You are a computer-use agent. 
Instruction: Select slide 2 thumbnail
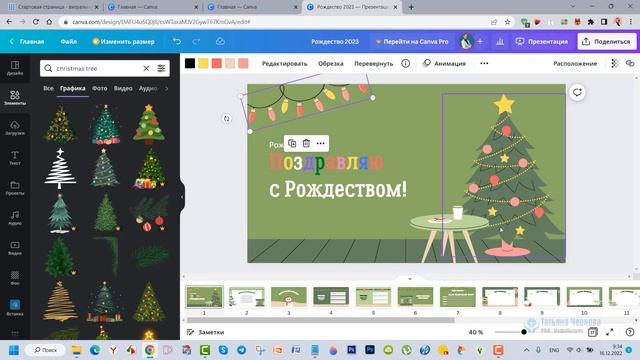pos(247,297)
